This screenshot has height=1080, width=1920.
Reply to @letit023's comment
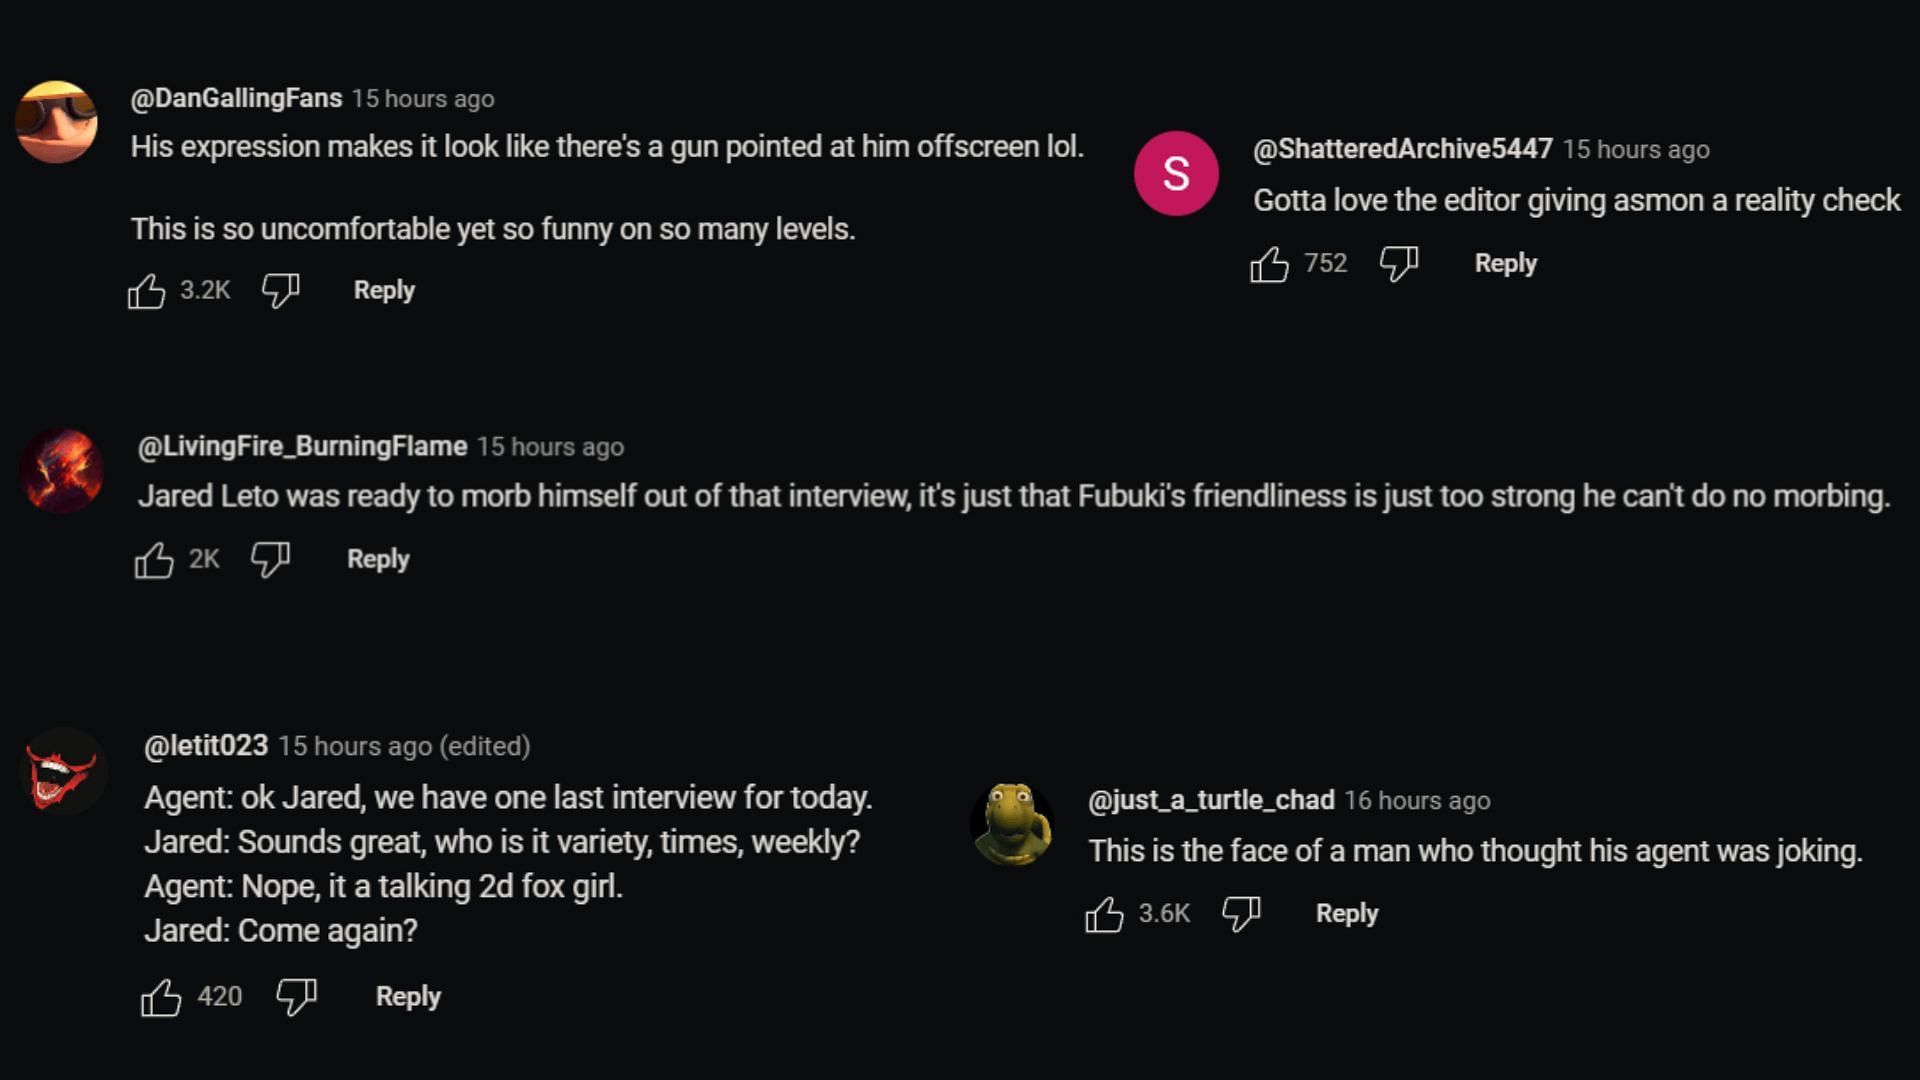[408, 996]
